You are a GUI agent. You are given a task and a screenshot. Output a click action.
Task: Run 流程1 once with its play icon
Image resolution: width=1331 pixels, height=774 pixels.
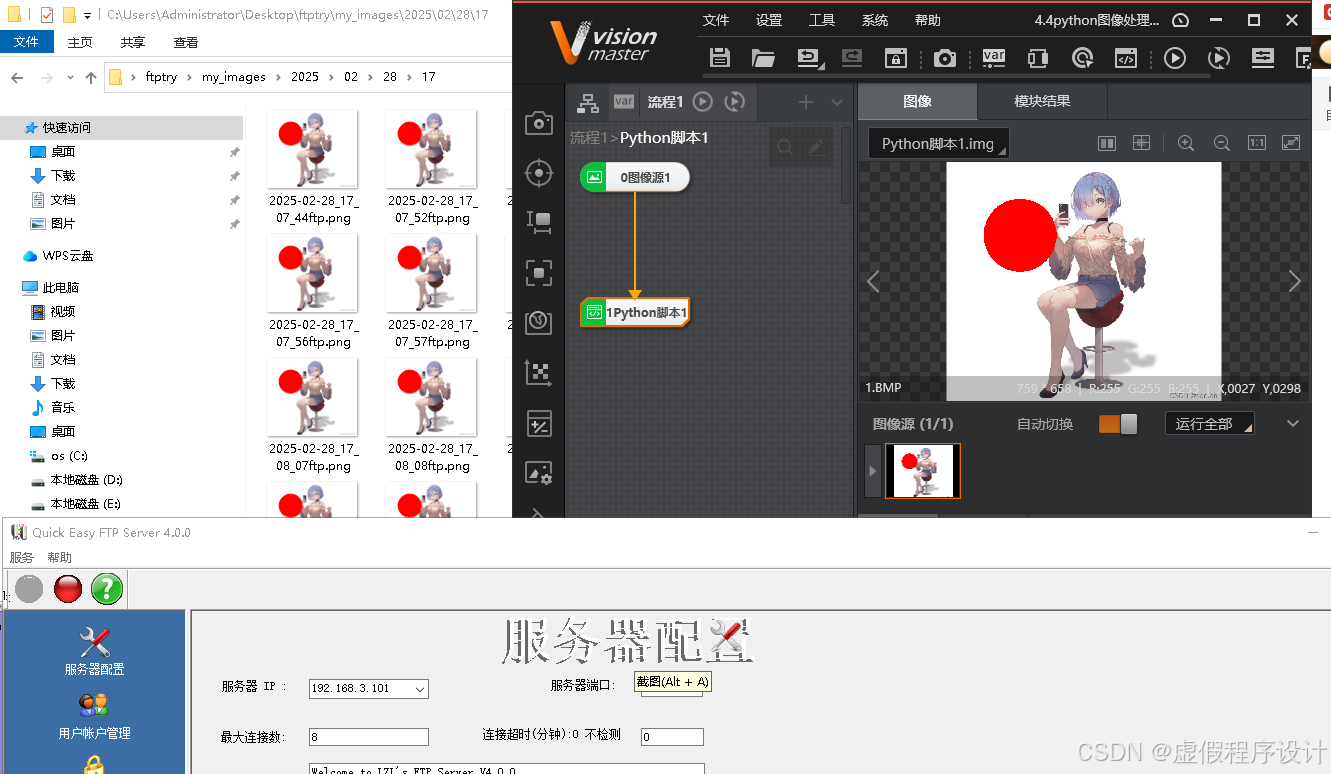tap(703, 101)
